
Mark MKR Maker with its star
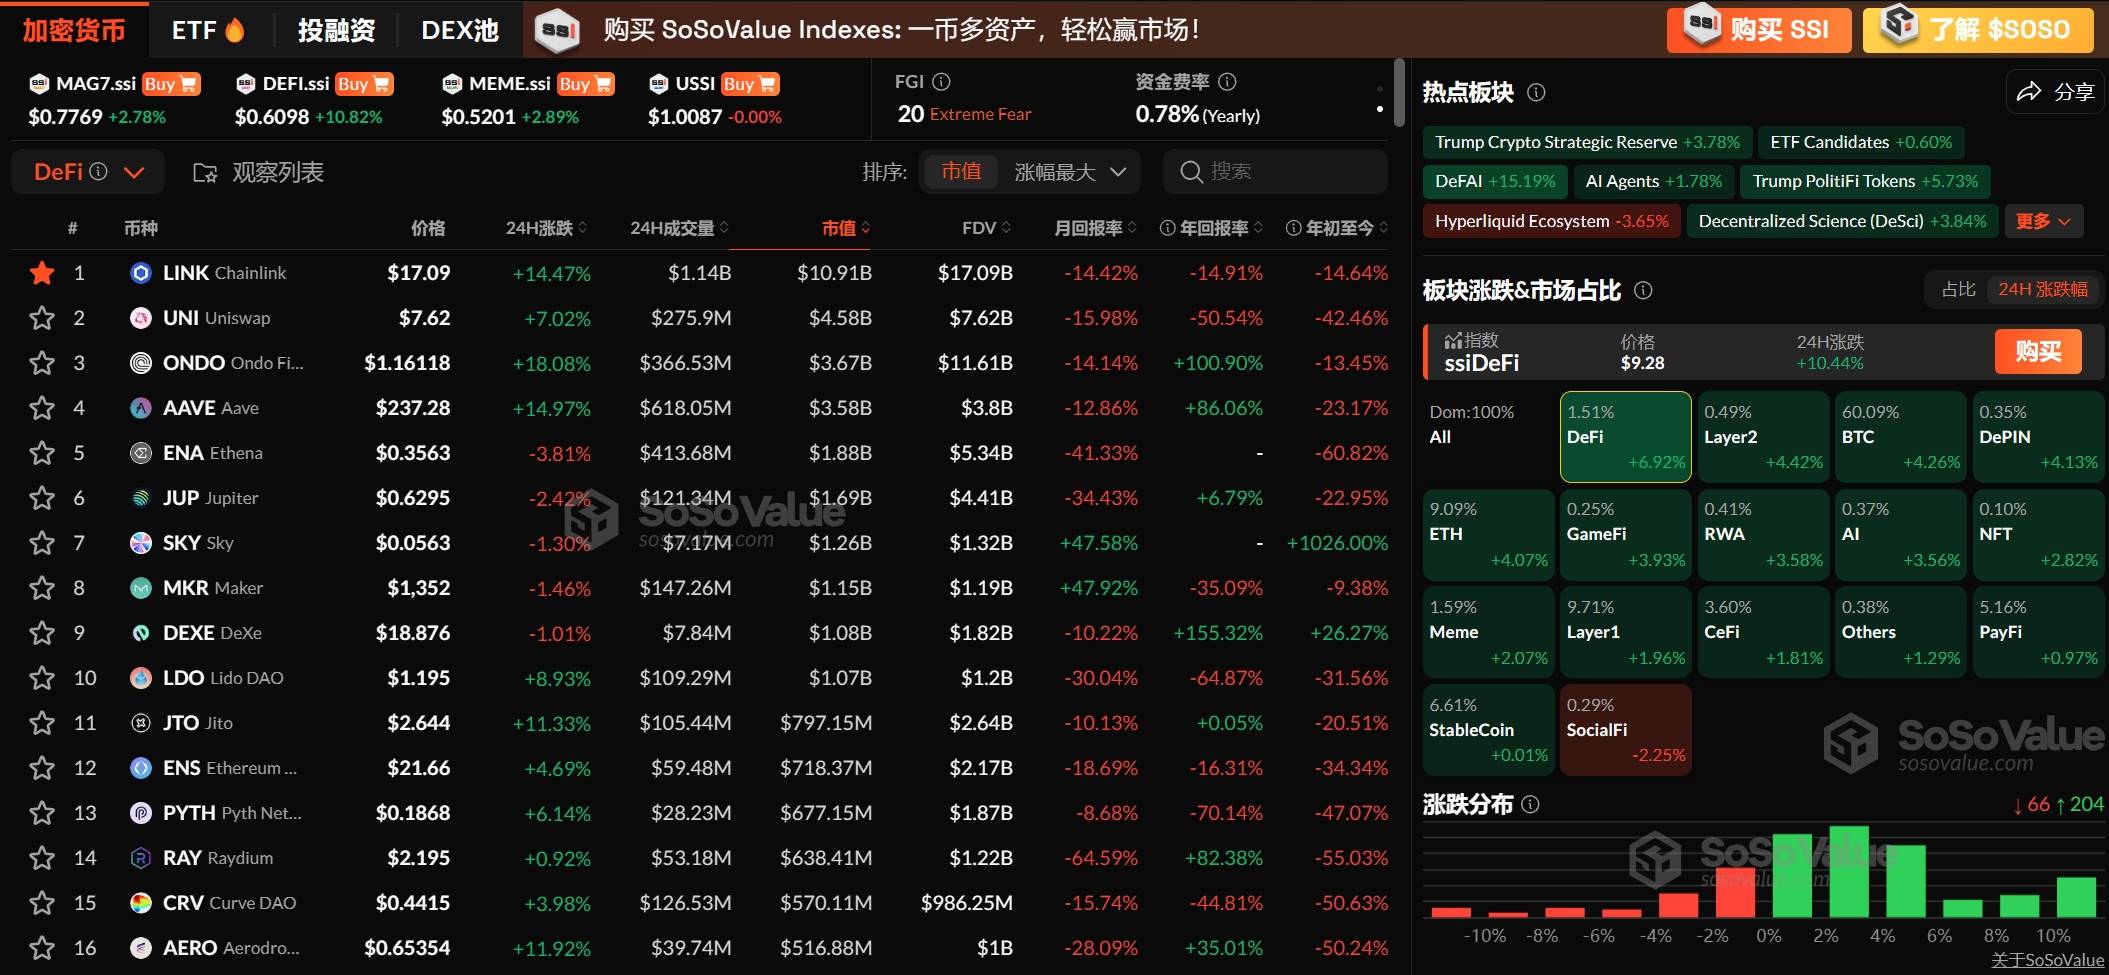pos(42,588)
